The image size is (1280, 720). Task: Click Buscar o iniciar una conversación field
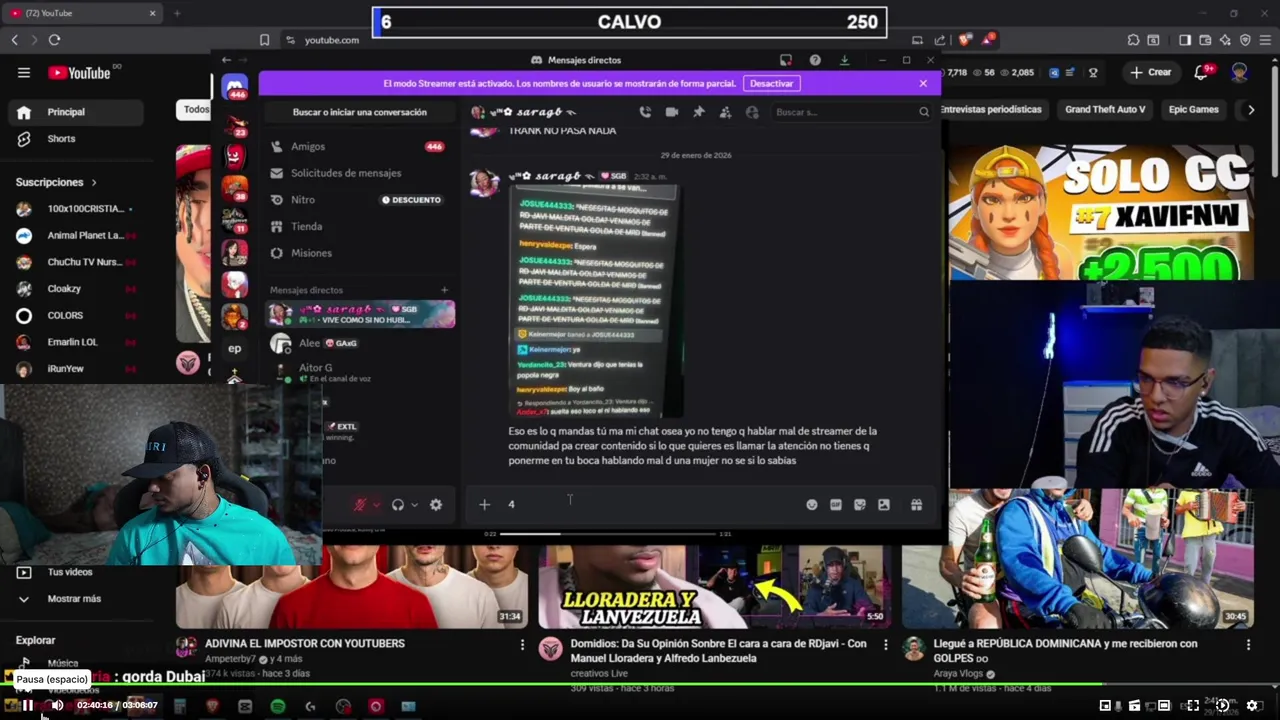(x=360, y=112)
